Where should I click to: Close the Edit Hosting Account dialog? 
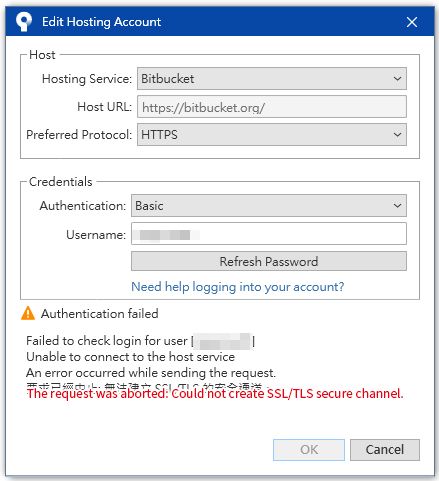(412, 22)
